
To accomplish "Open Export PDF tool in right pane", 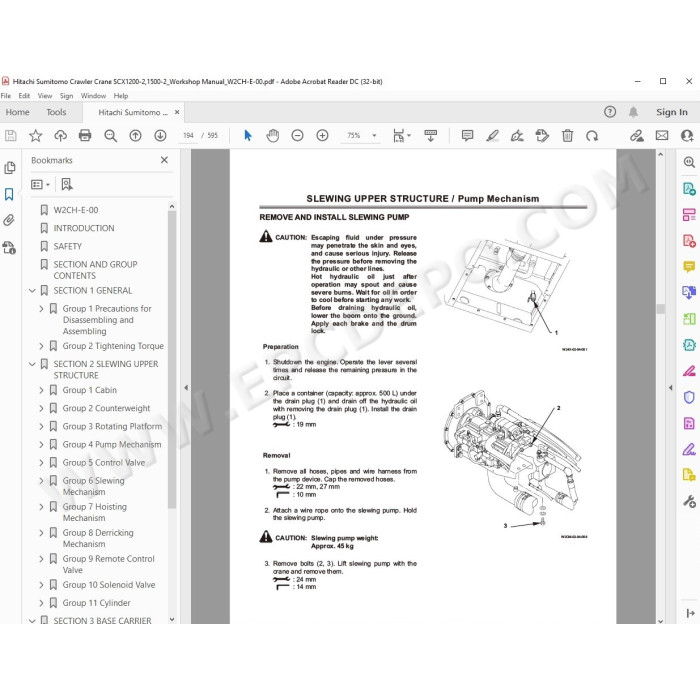I will pyautogui.click(x=689, y=189).
